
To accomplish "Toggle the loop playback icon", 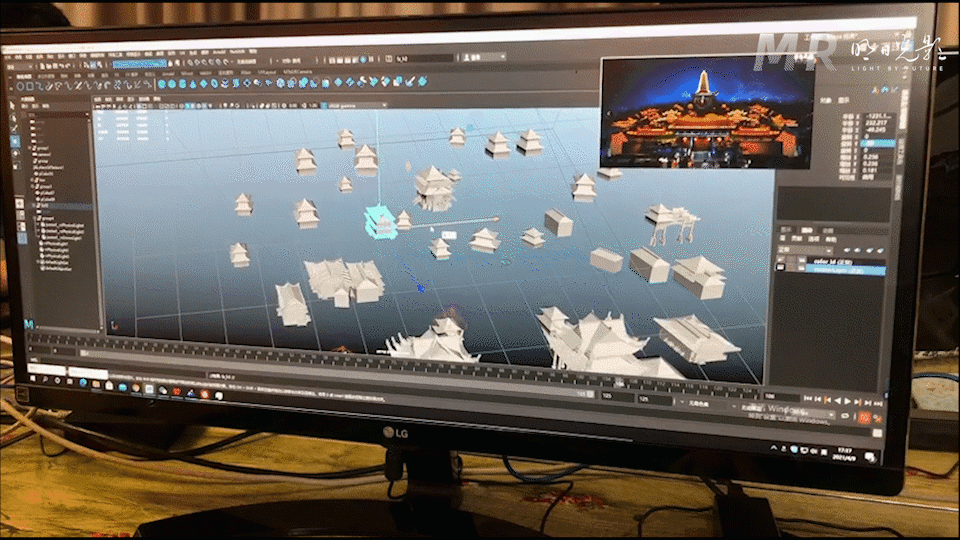I will 845,416.
